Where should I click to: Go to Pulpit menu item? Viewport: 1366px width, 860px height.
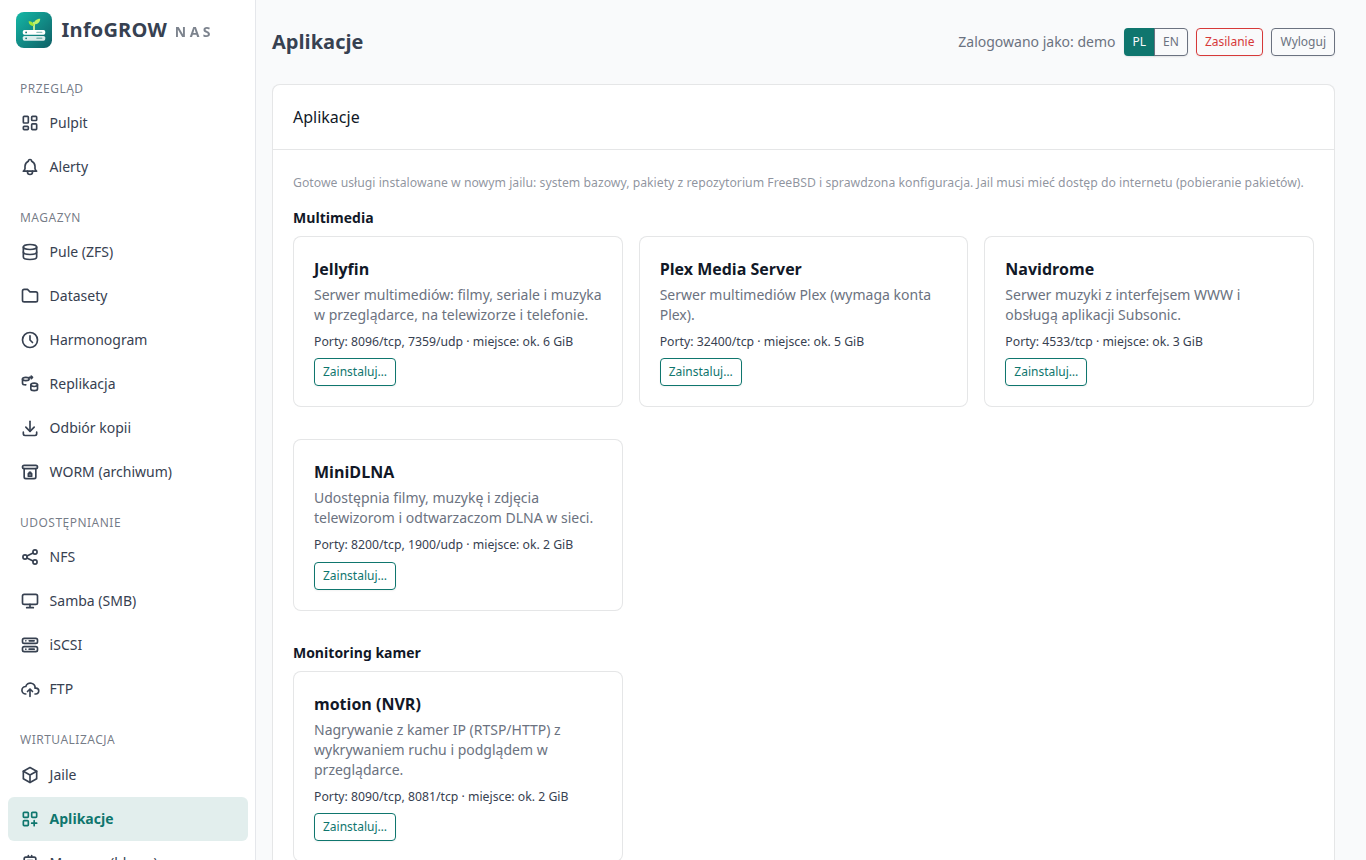point(128,123)
